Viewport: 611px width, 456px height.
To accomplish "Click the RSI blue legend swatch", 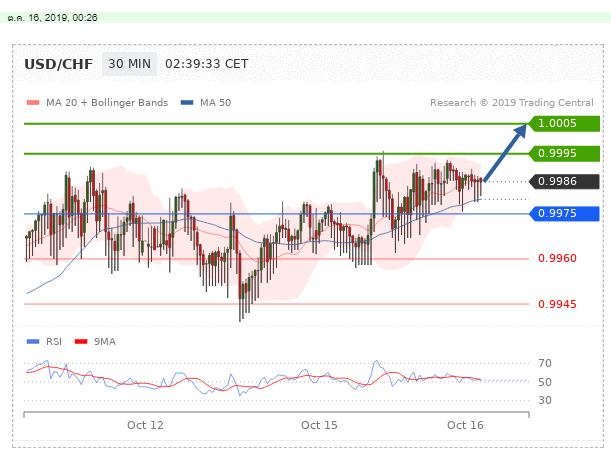I will [x=33, y=341].
